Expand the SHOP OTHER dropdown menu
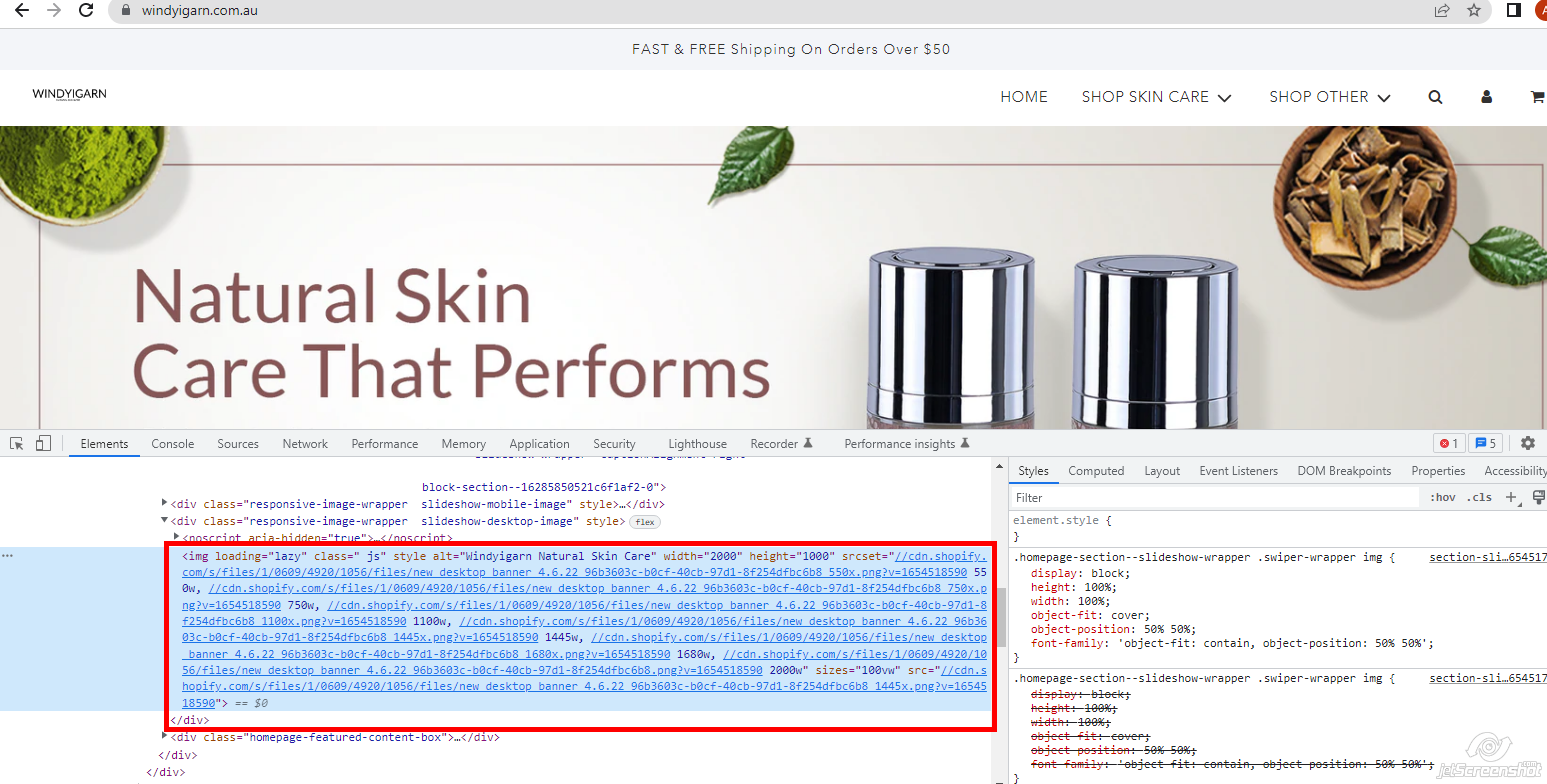 (1330, 97)
